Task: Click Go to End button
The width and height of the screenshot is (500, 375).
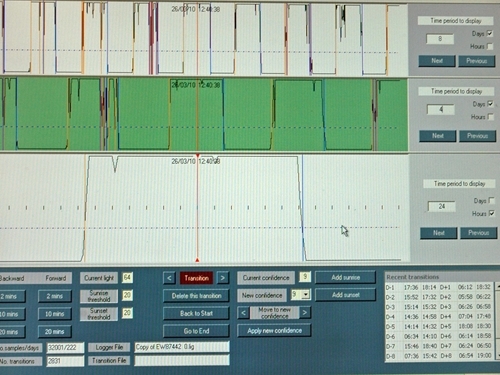Action: (196, 331)
